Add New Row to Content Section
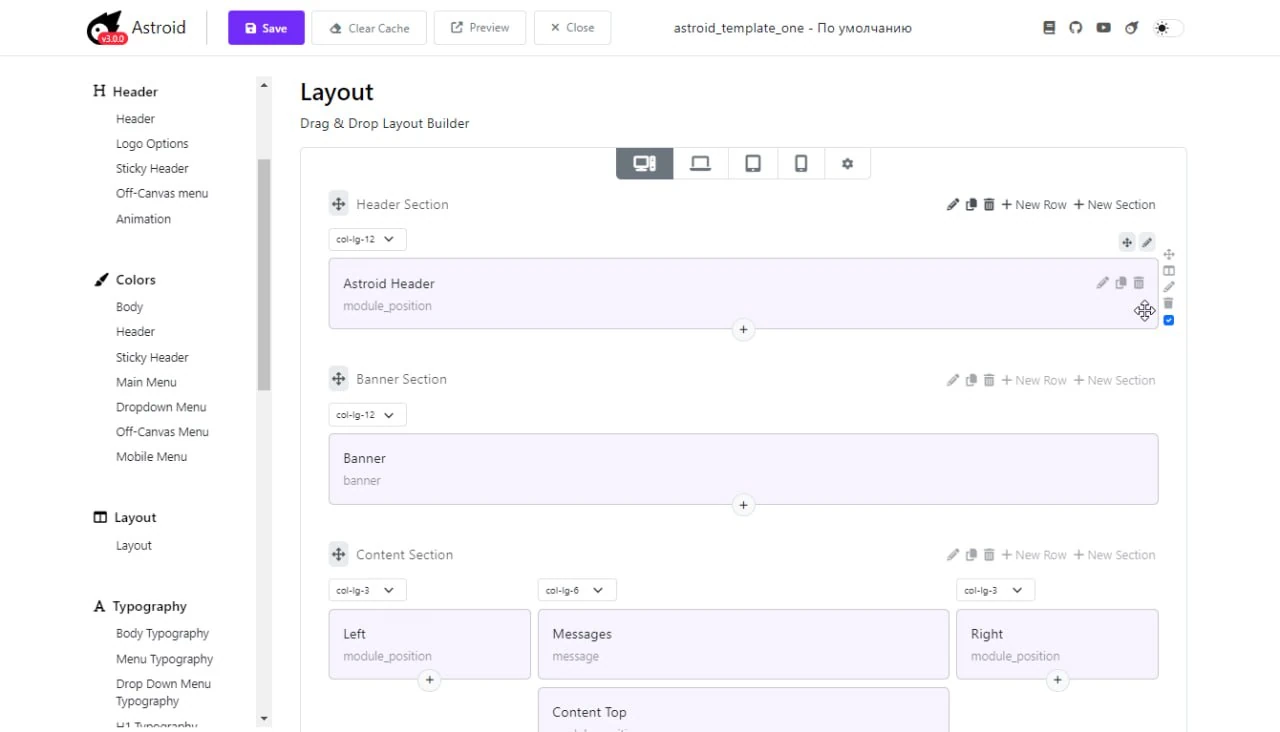This screenshot has width=1280, height=732. coord(1034,555)
